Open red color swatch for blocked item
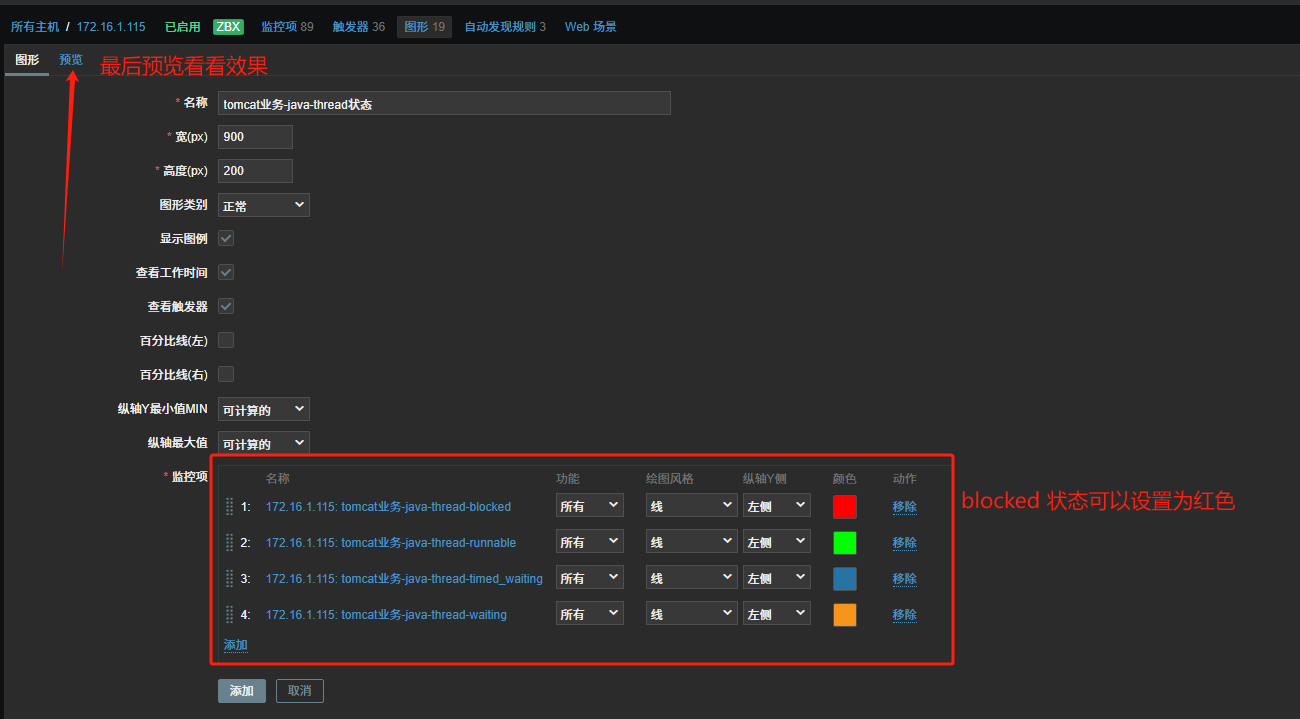 (x=844, y=506)
